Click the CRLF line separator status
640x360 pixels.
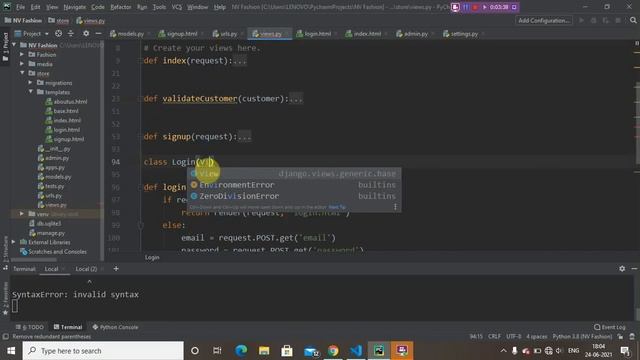(494, 337)
